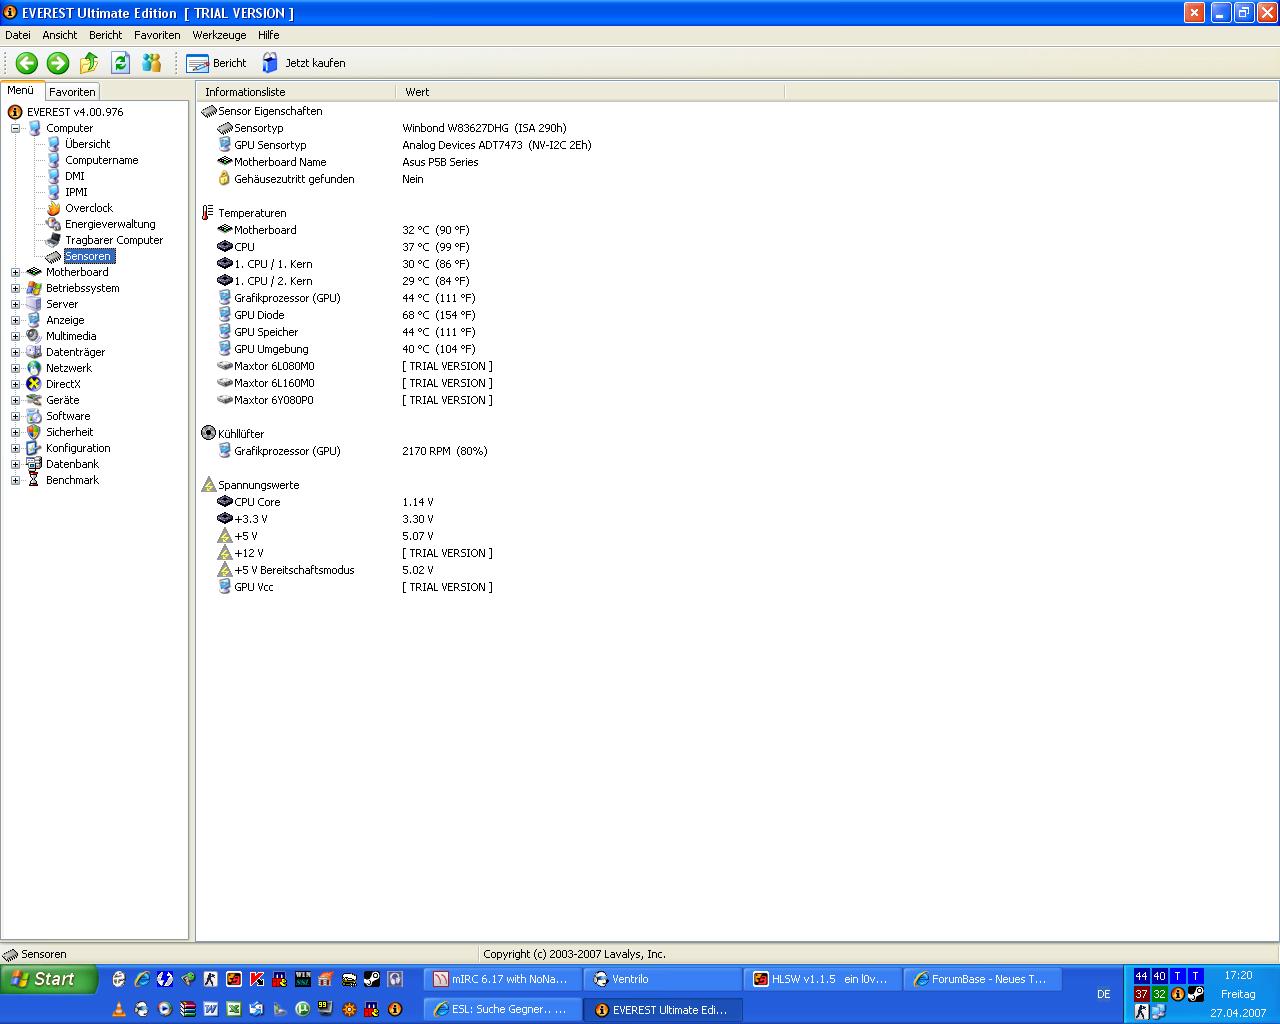Viewport: 1280px width, 1024px height.
Task: Switch to mIRC 6.17 taskbar button
Action: click(x=503, y=979)
